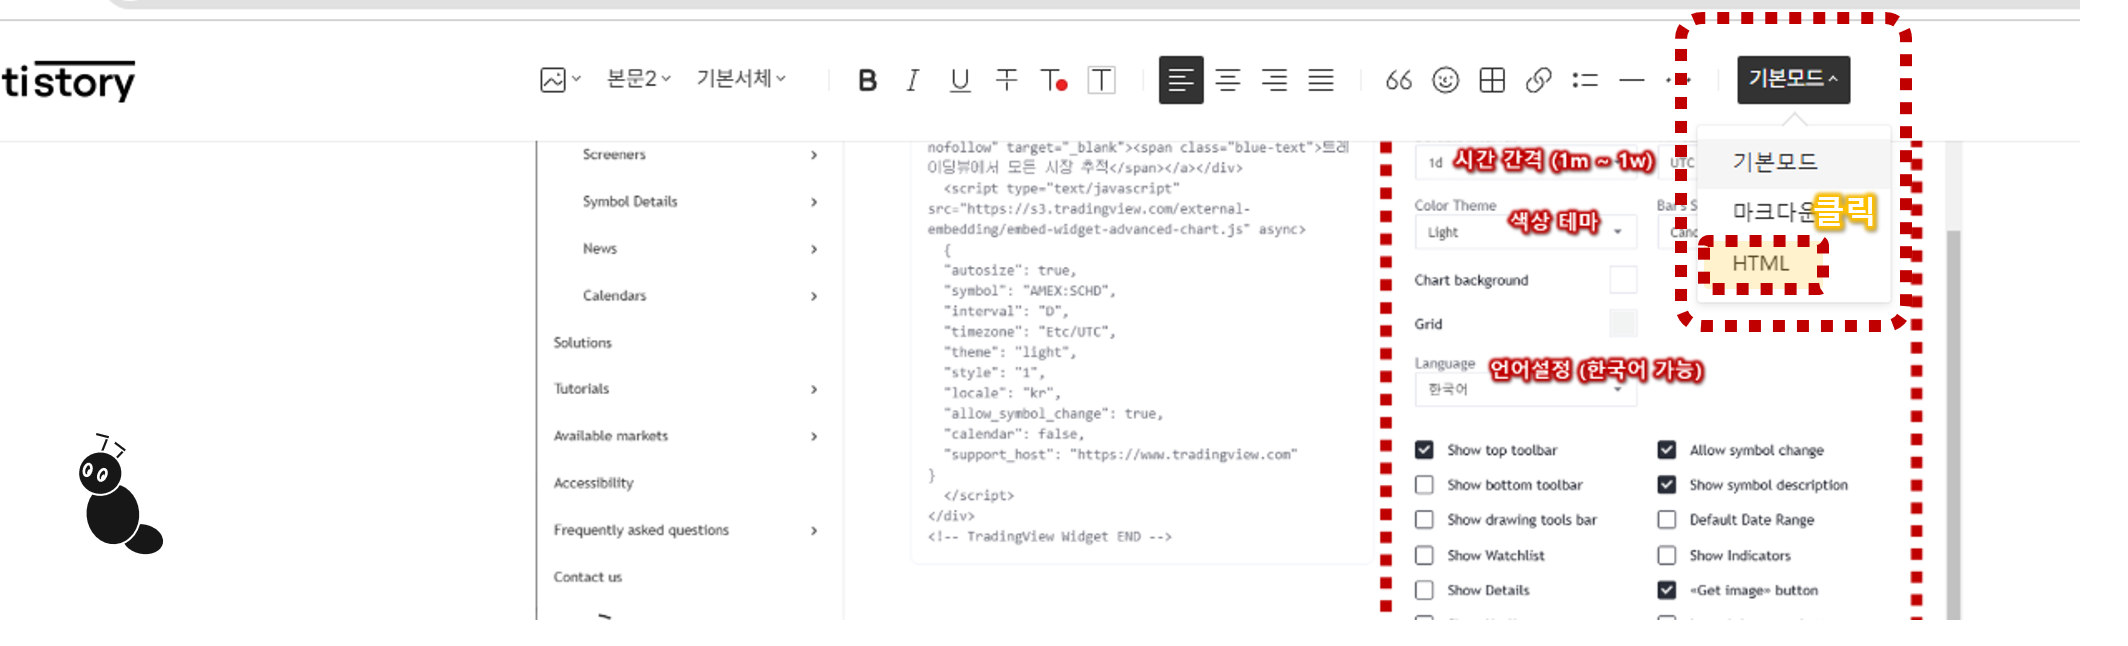Toggle underline formatting

(960, 80)
